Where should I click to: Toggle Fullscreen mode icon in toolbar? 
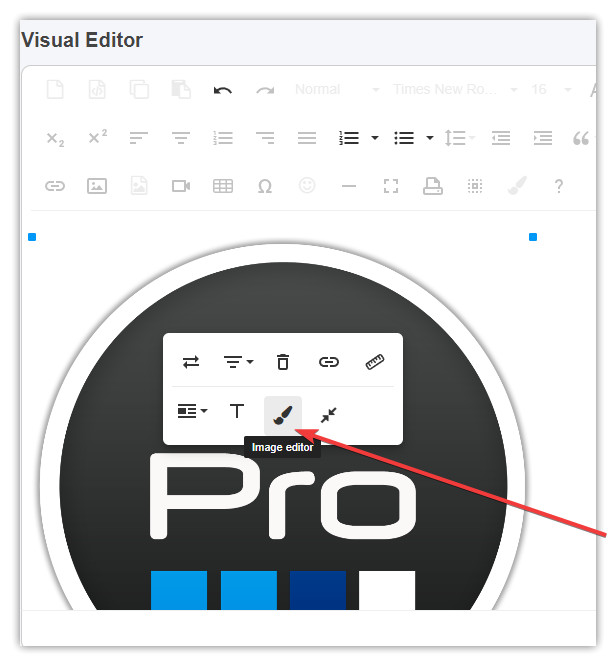coord(391,186)
